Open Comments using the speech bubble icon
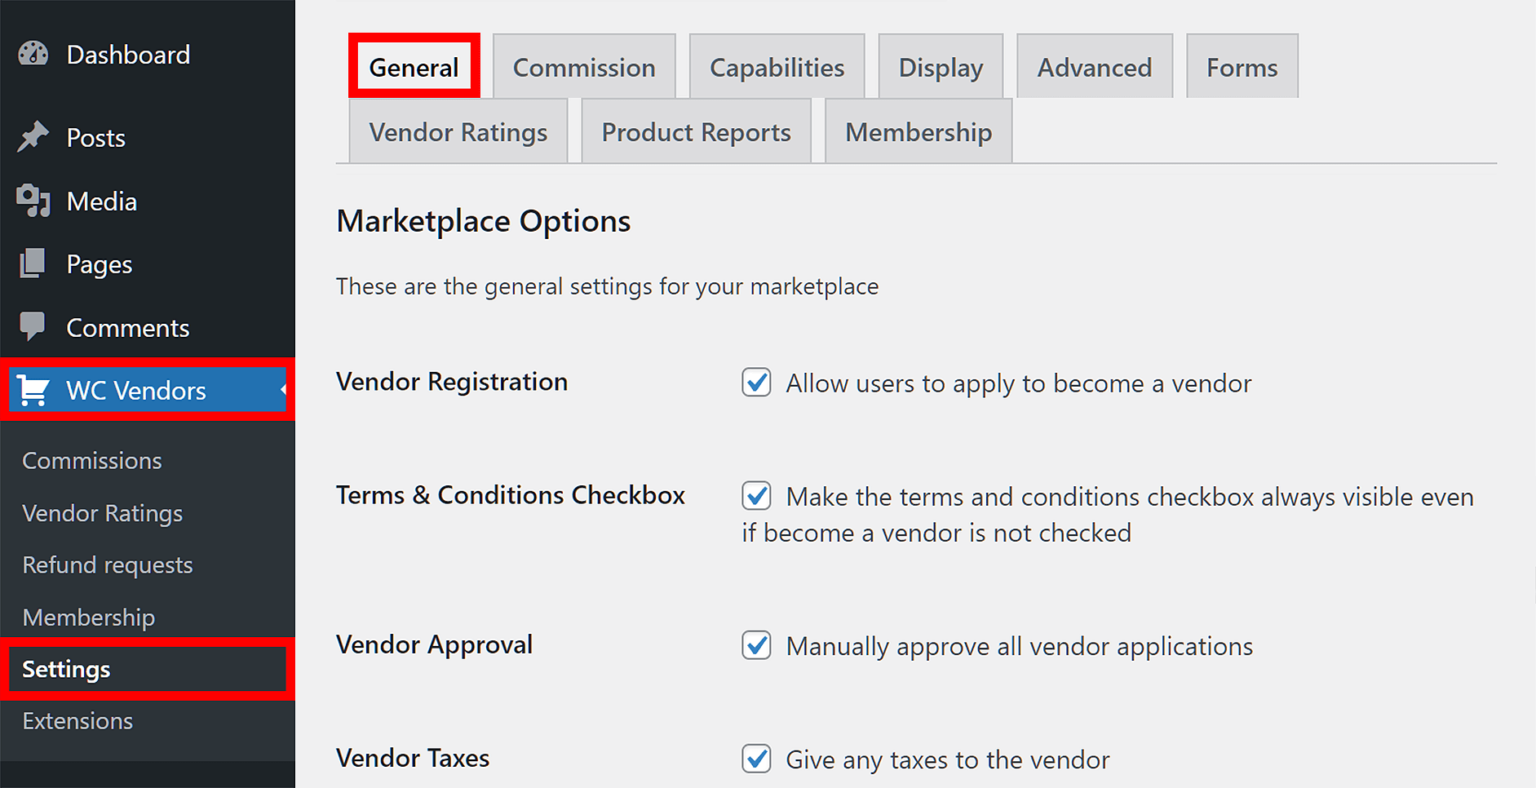 33,327
